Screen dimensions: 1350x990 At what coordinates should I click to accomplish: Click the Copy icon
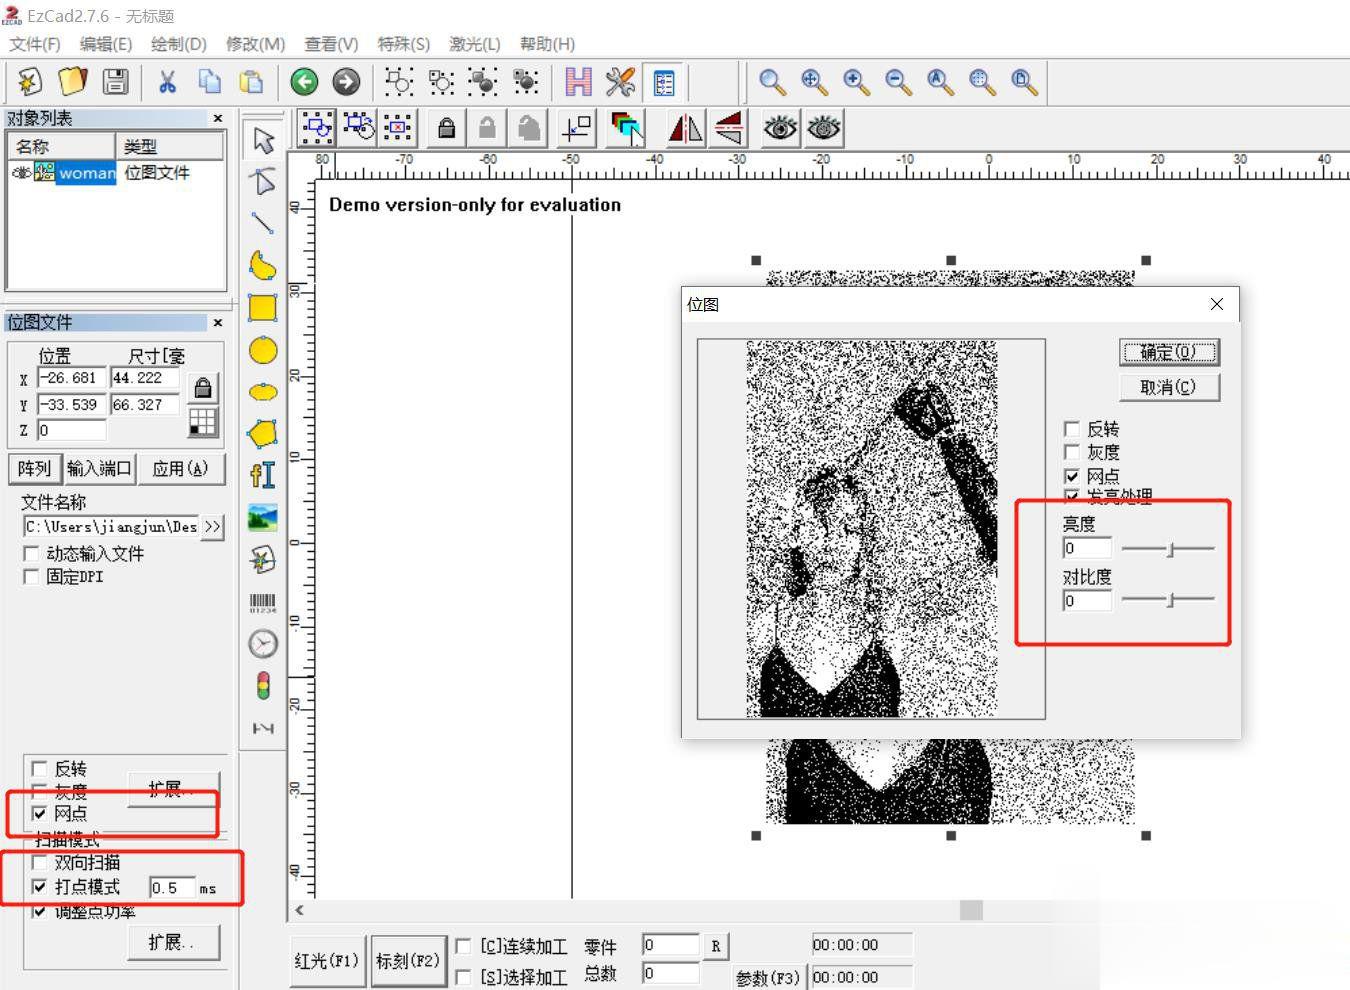209,81
